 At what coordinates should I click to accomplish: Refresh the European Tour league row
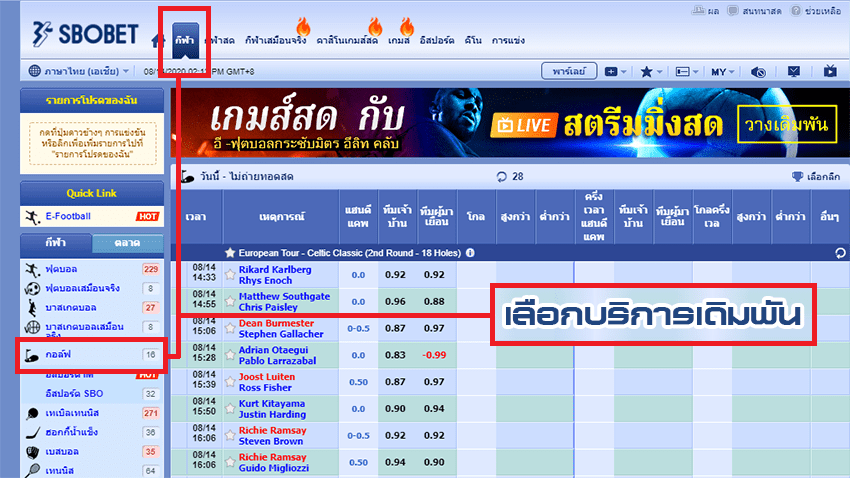(x=840, y=253)
